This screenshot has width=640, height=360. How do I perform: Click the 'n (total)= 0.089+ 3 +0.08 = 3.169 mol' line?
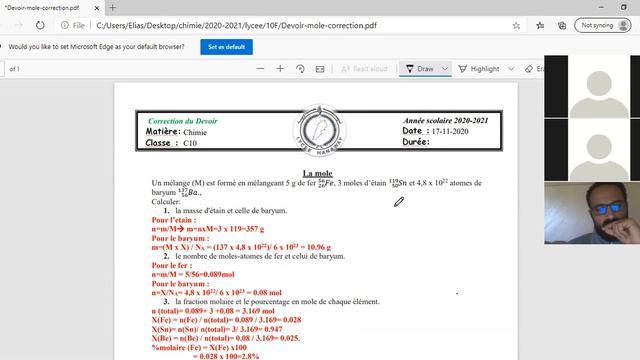213,311
